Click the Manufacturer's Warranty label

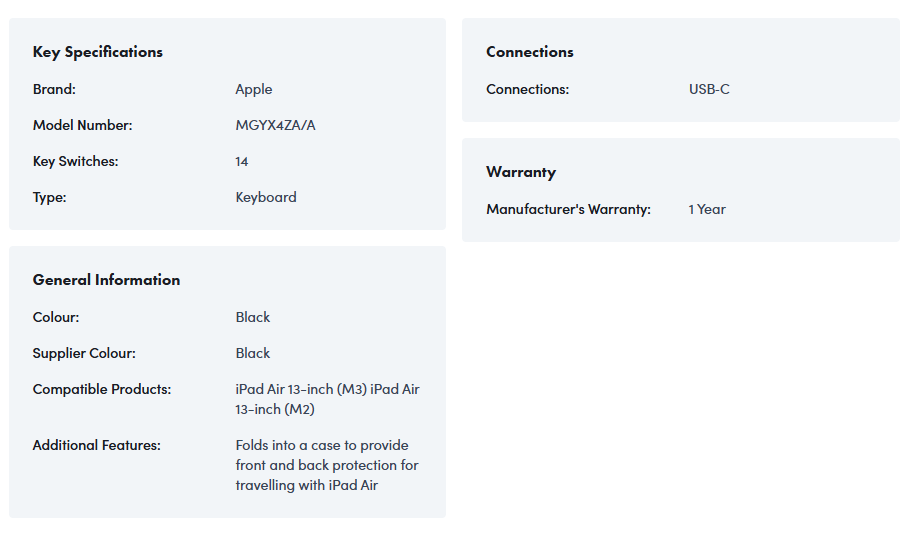coord(568,209)
